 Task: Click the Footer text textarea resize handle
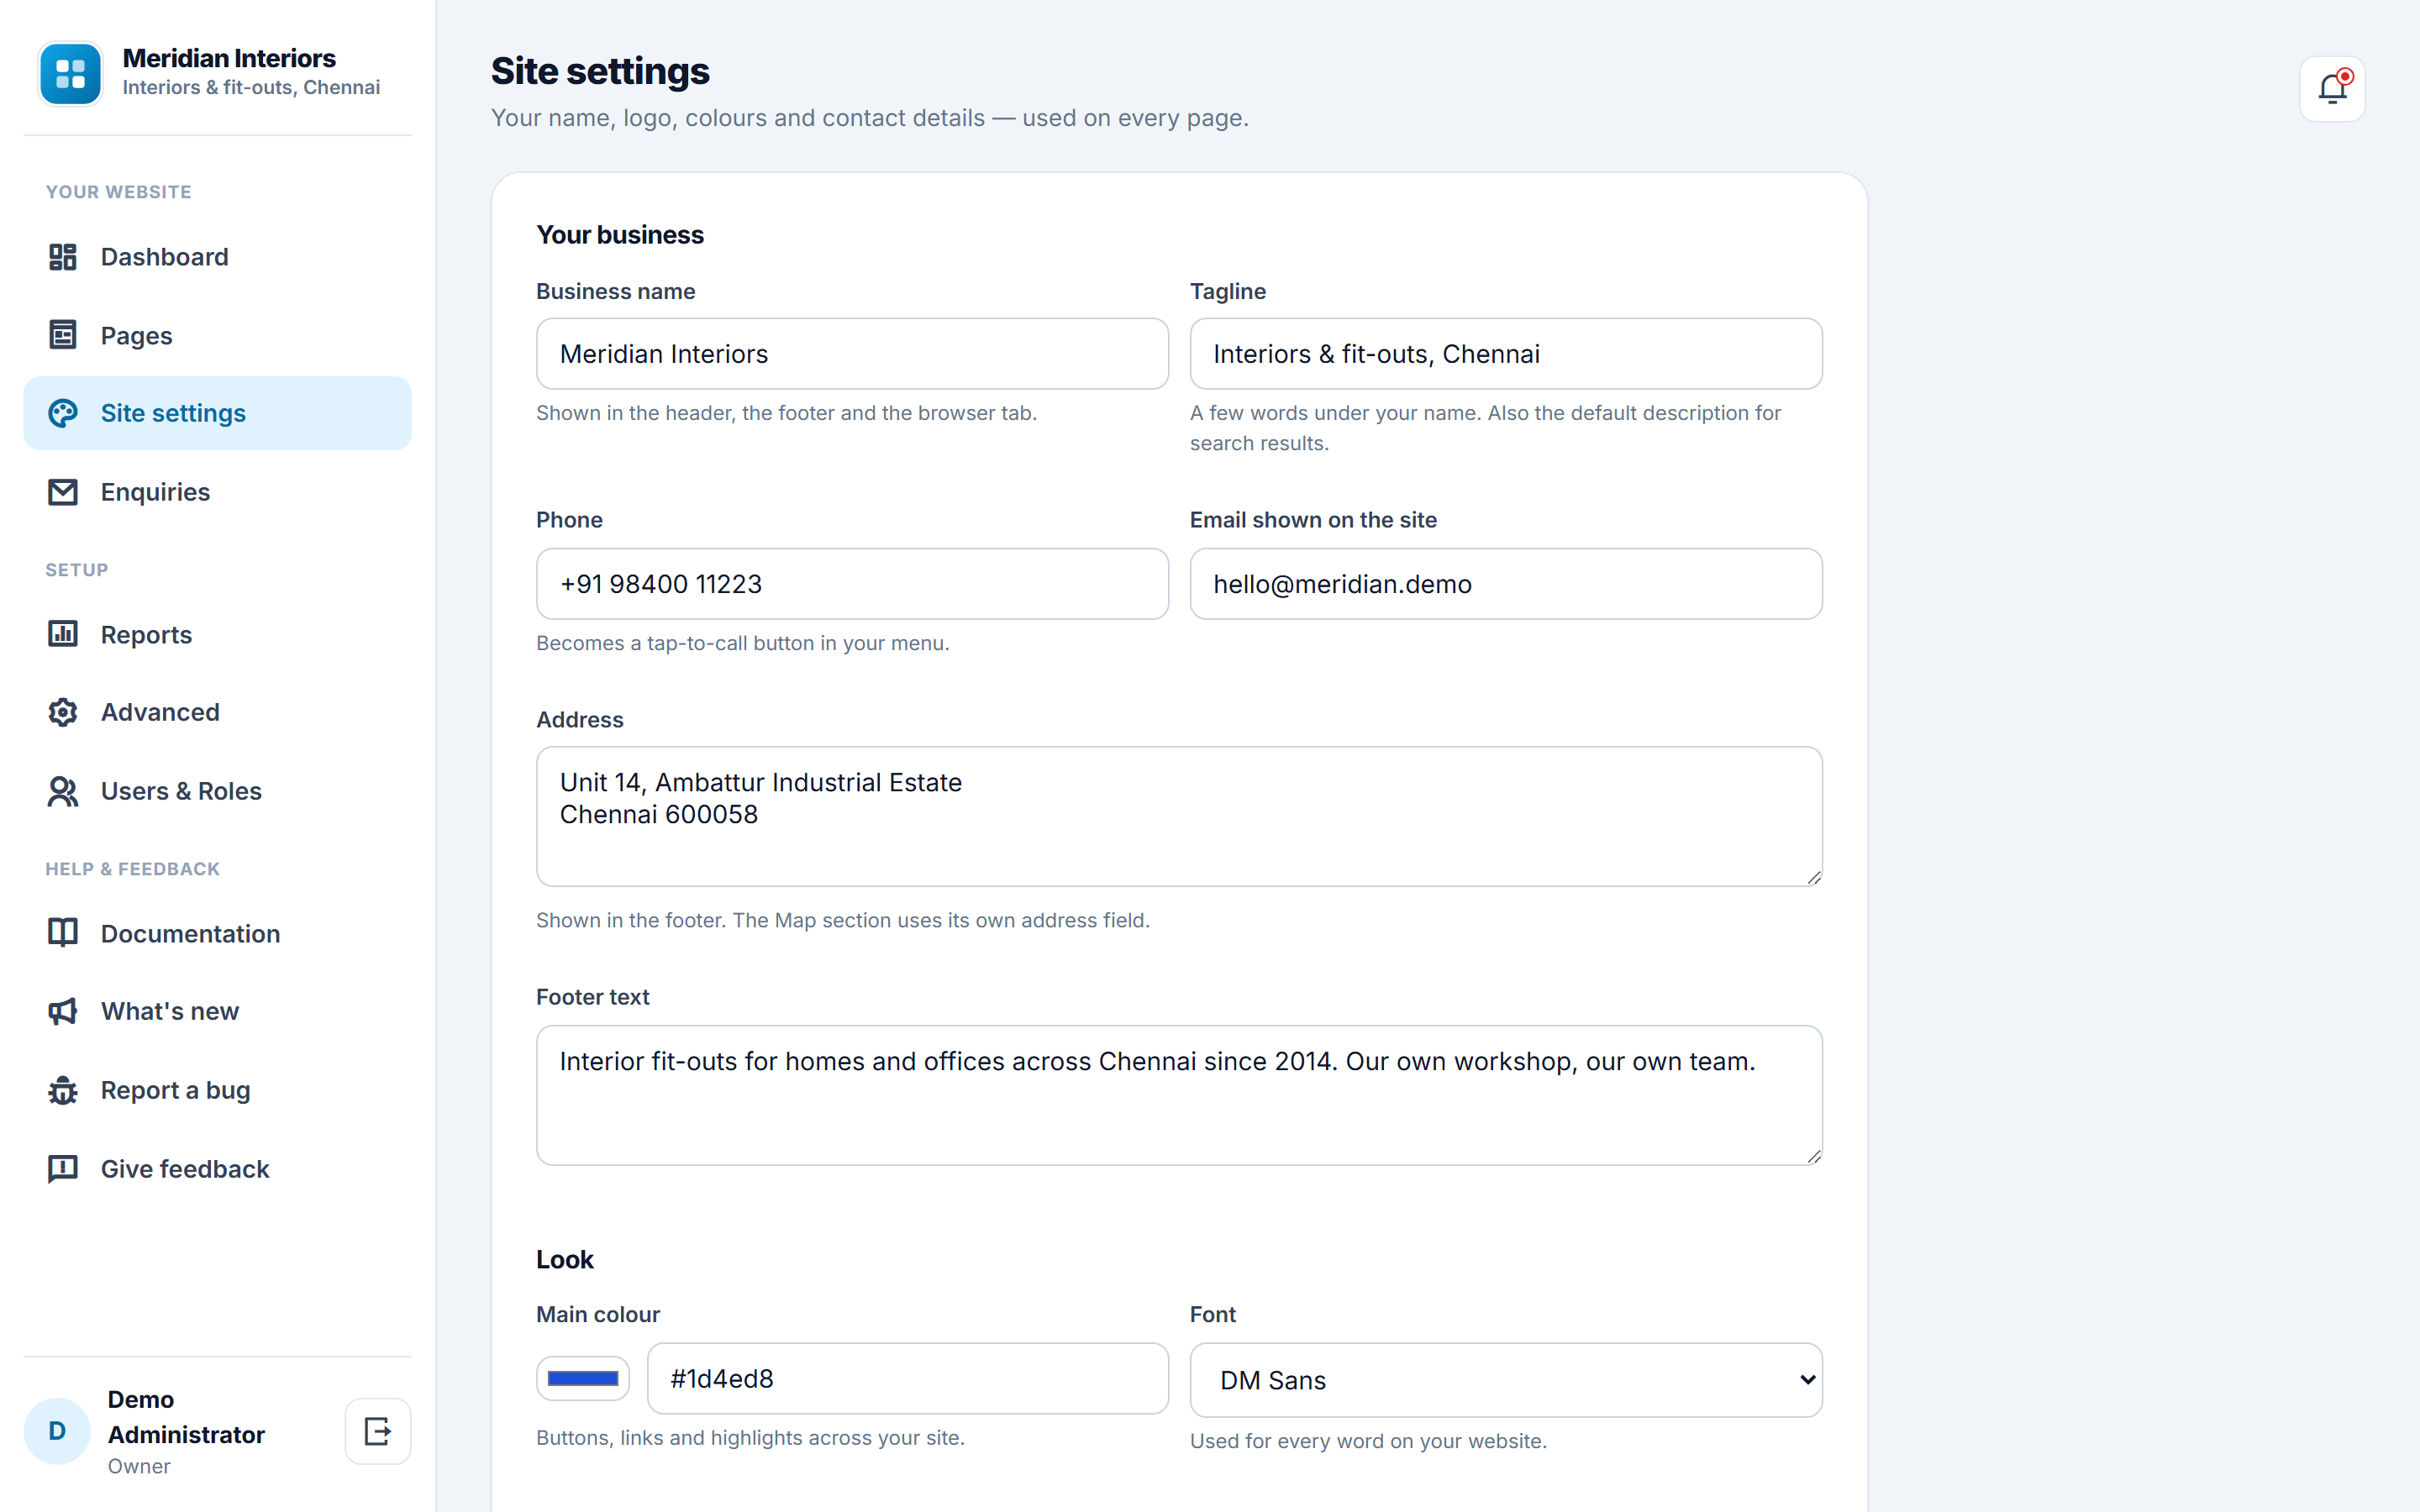(x=1813, y=1156)
